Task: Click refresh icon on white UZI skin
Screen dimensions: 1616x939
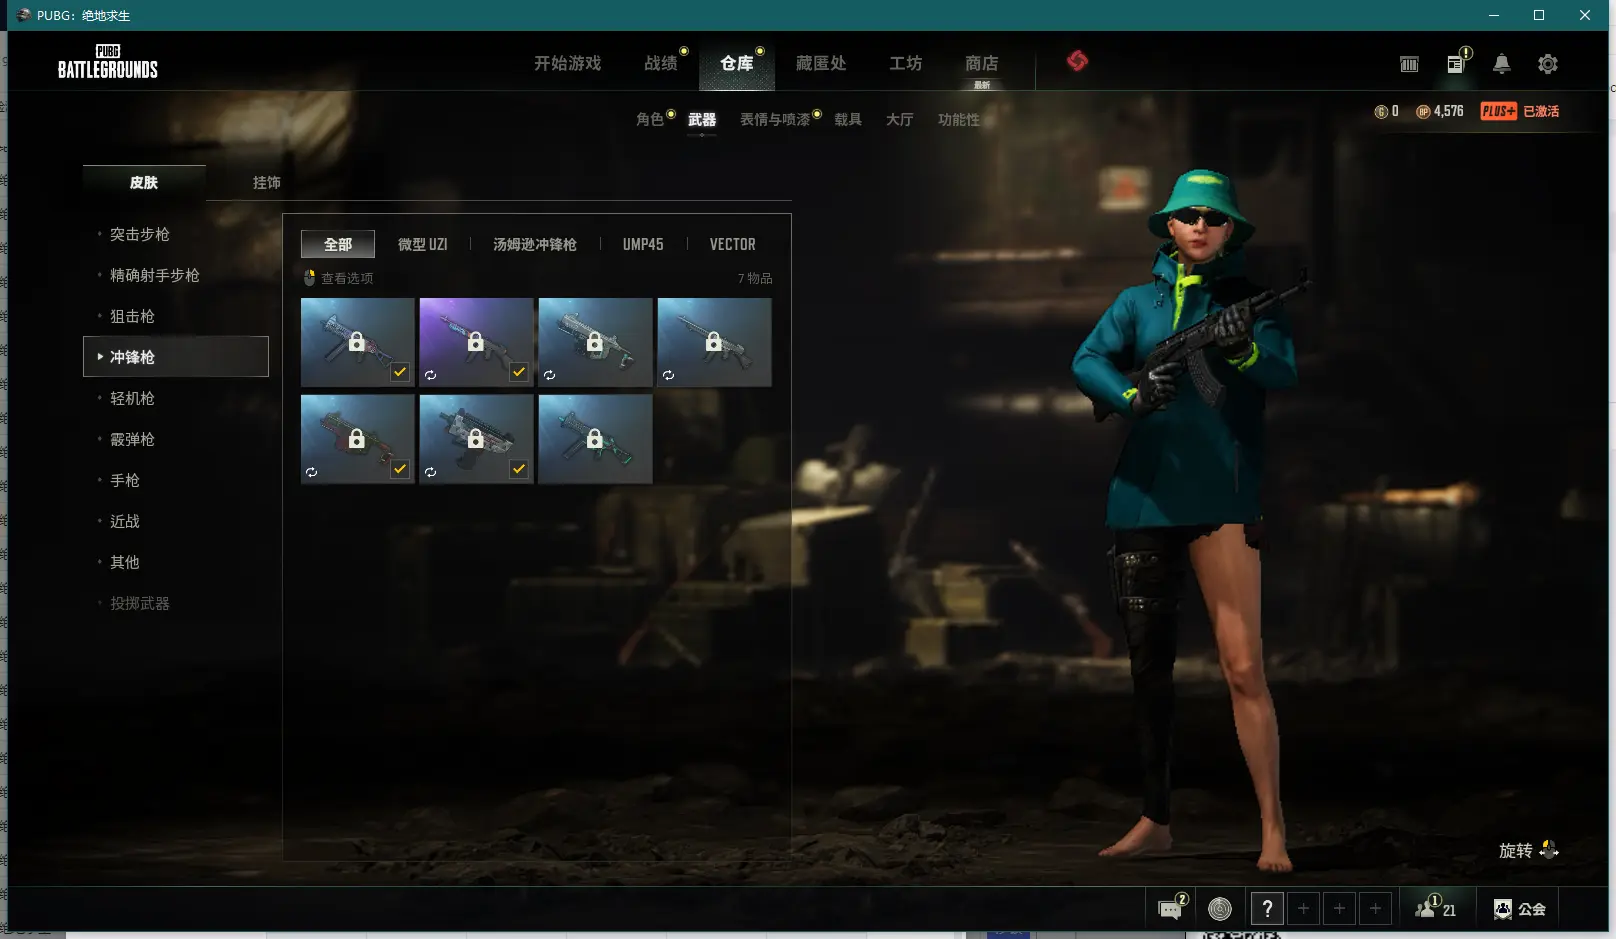Action: click(x=430, y=472)
